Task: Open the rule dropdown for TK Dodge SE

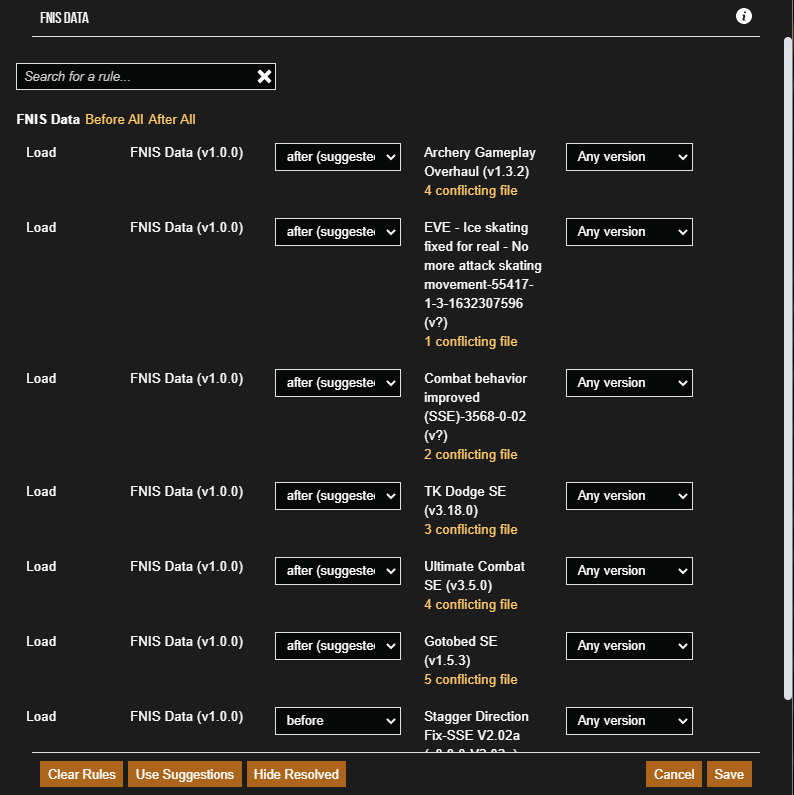Action: click(x=338, y=496)
